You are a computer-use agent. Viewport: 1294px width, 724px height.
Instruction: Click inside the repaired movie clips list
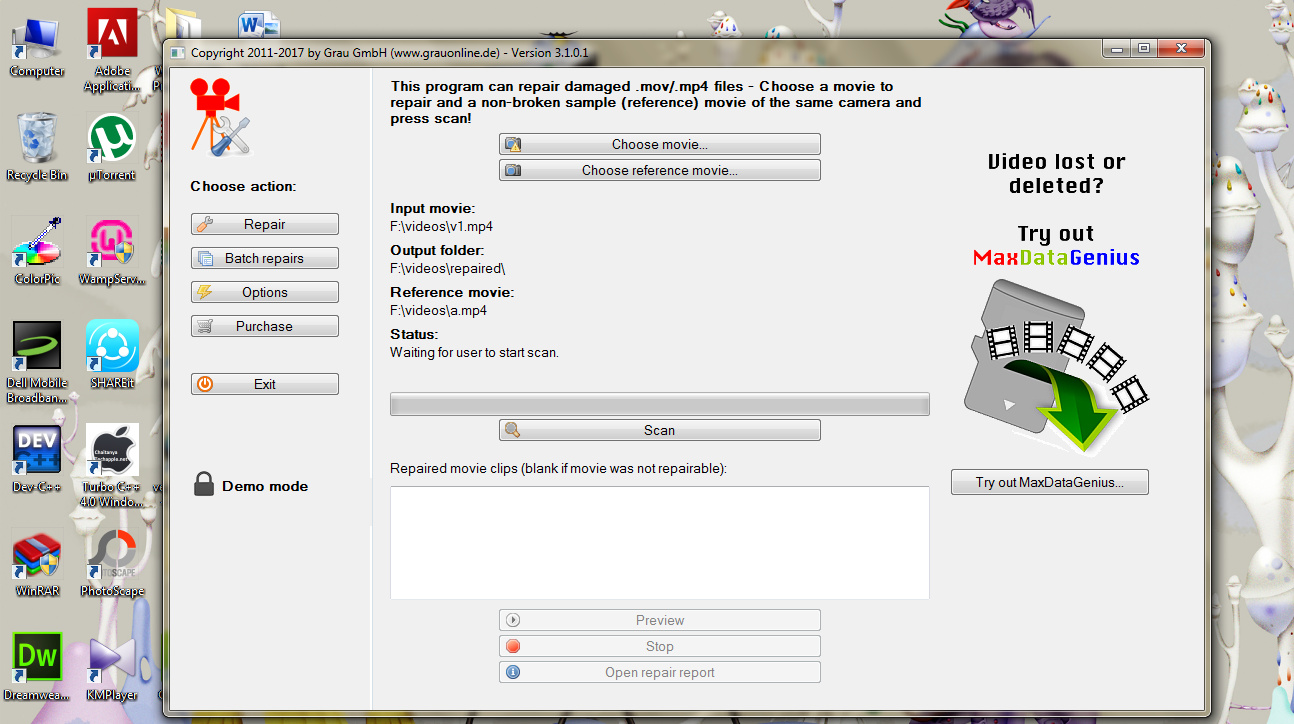(x=659, y=542)
